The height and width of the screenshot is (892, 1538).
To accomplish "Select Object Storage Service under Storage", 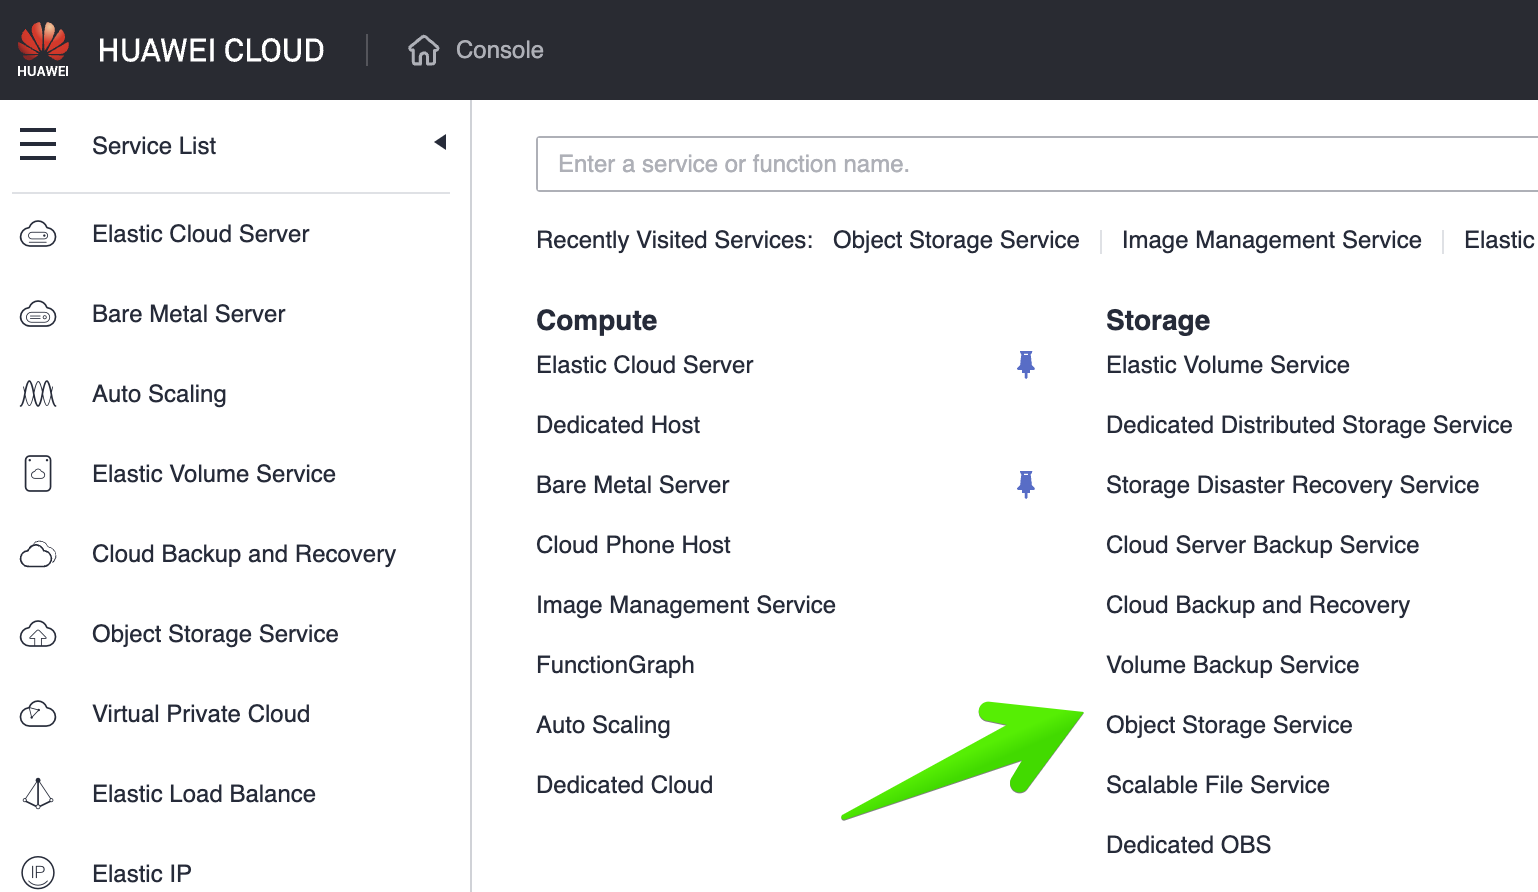I will tap(1229, 725).
